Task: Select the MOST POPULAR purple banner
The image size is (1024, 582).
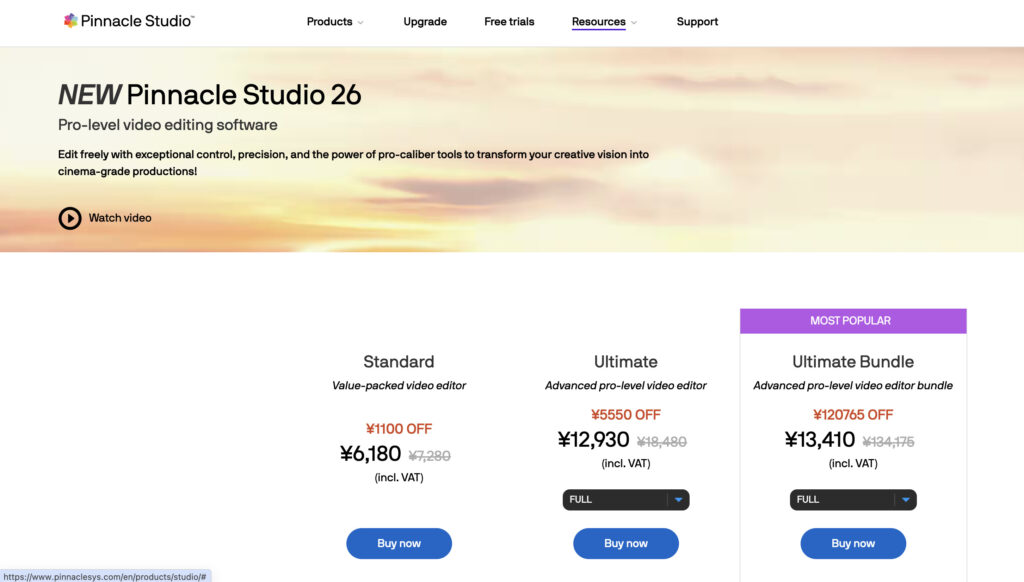Action: [853, 321]
